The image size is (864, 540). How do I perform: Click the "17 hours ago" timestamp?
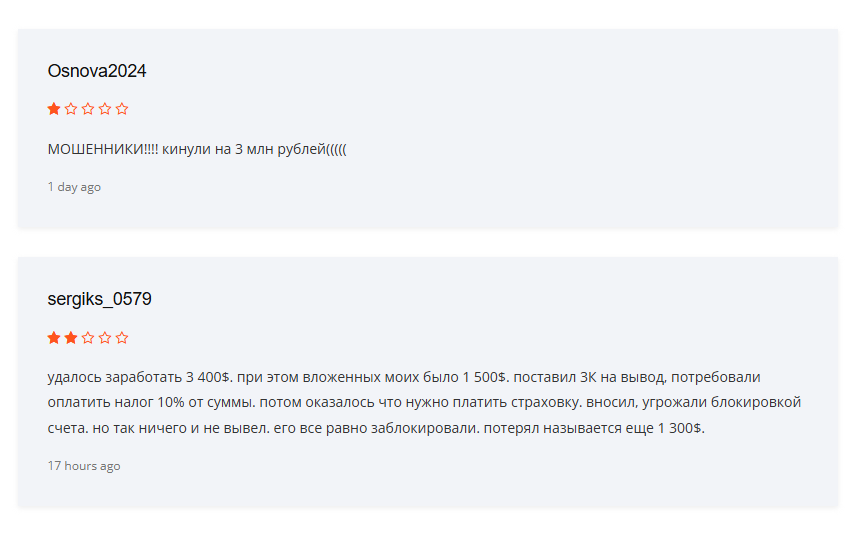point(84,466)
